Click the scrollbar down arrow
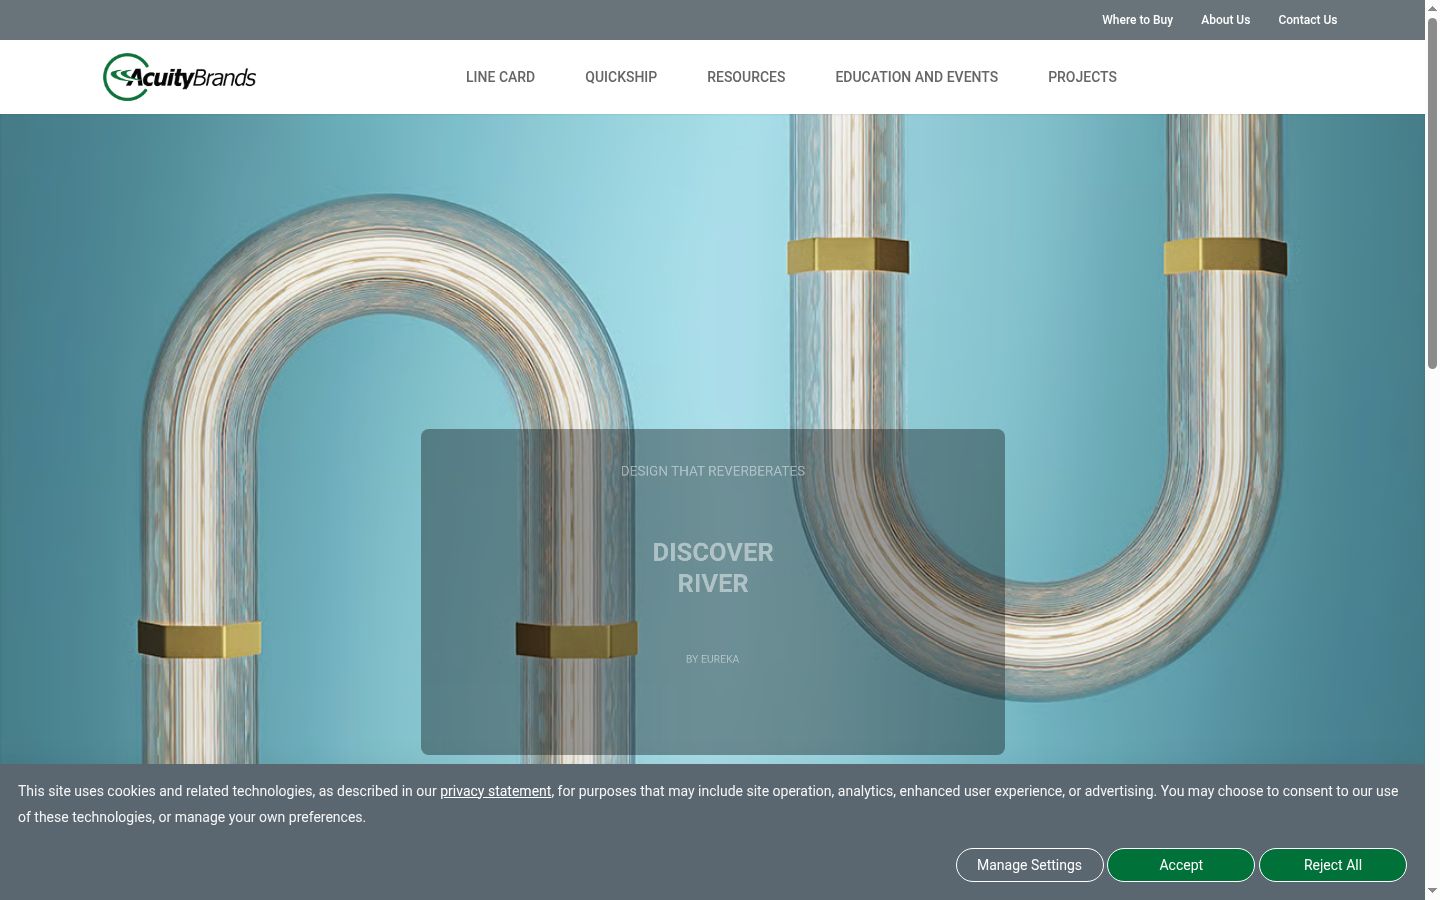Viewport: 1440px width, 900px height. point(1432,891)
